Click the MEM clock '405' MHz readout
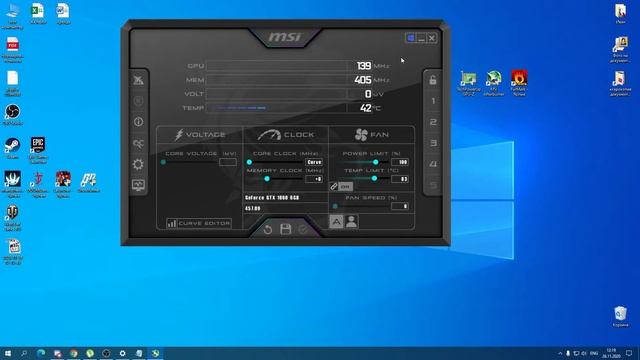 (x=363, y=80)
